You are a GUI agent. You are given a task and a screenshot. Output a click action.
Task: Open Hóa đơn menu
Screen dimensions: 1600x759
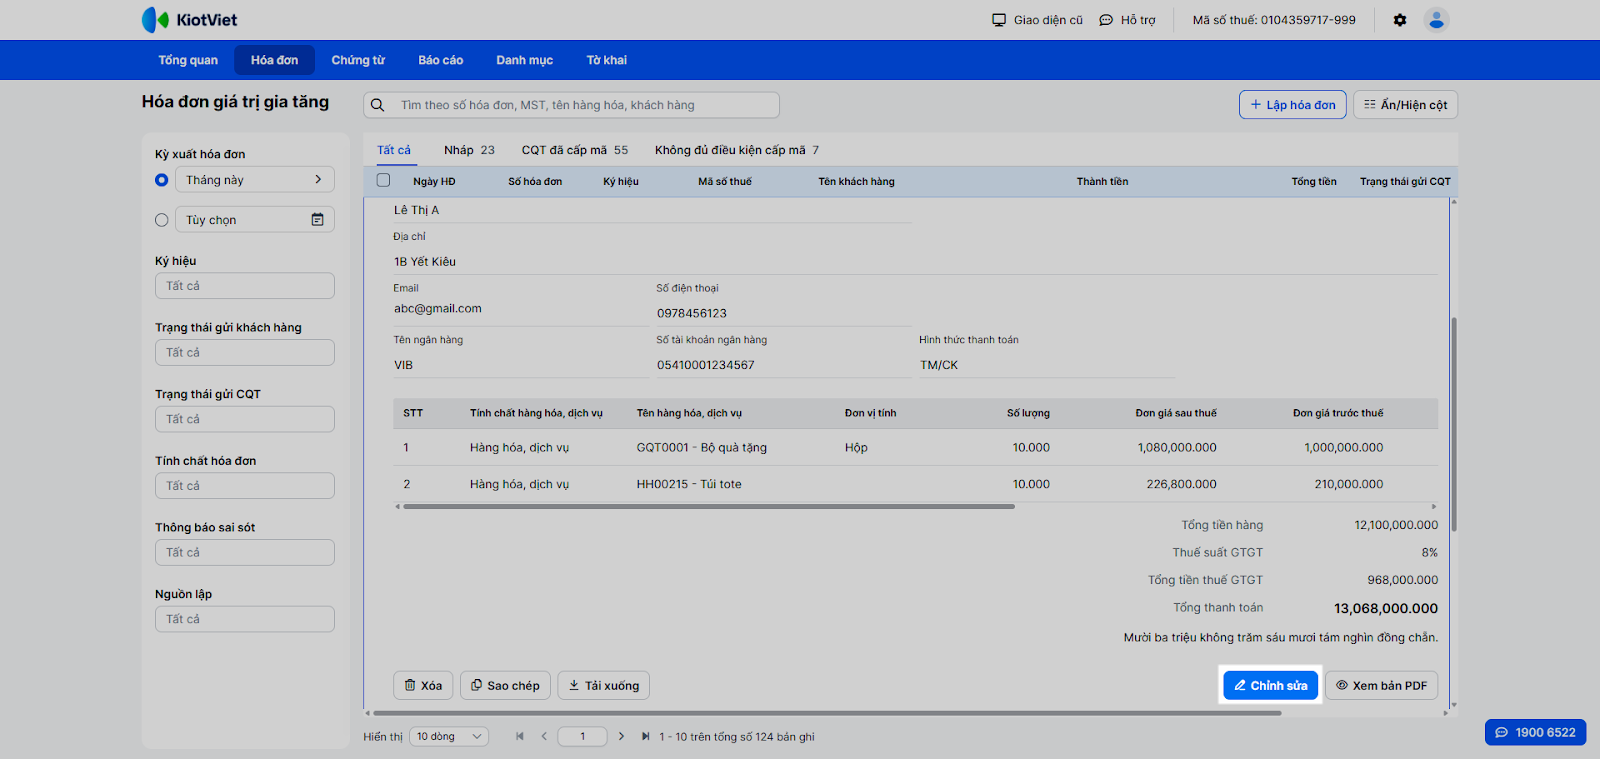point(275,60)
